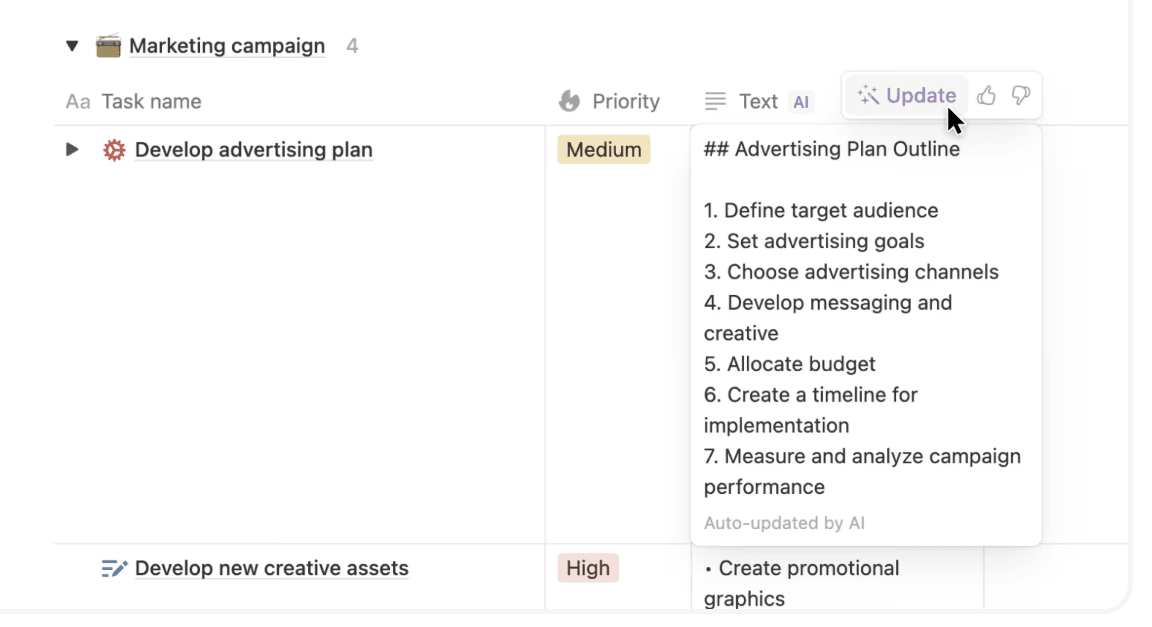The image size is (1152, 627).
Task: Select the High priority tag
Action: pos(588,568)
